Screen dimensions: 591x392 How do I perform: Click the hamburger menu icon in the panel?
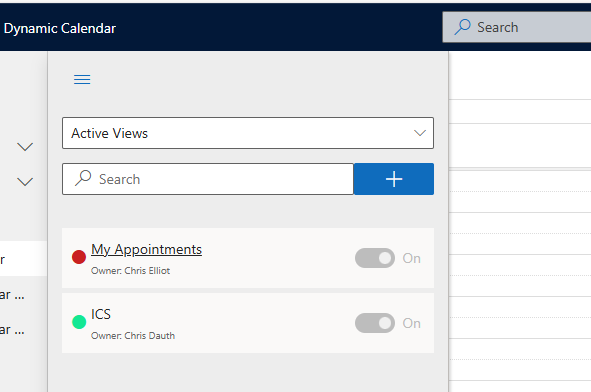point(82,80)
